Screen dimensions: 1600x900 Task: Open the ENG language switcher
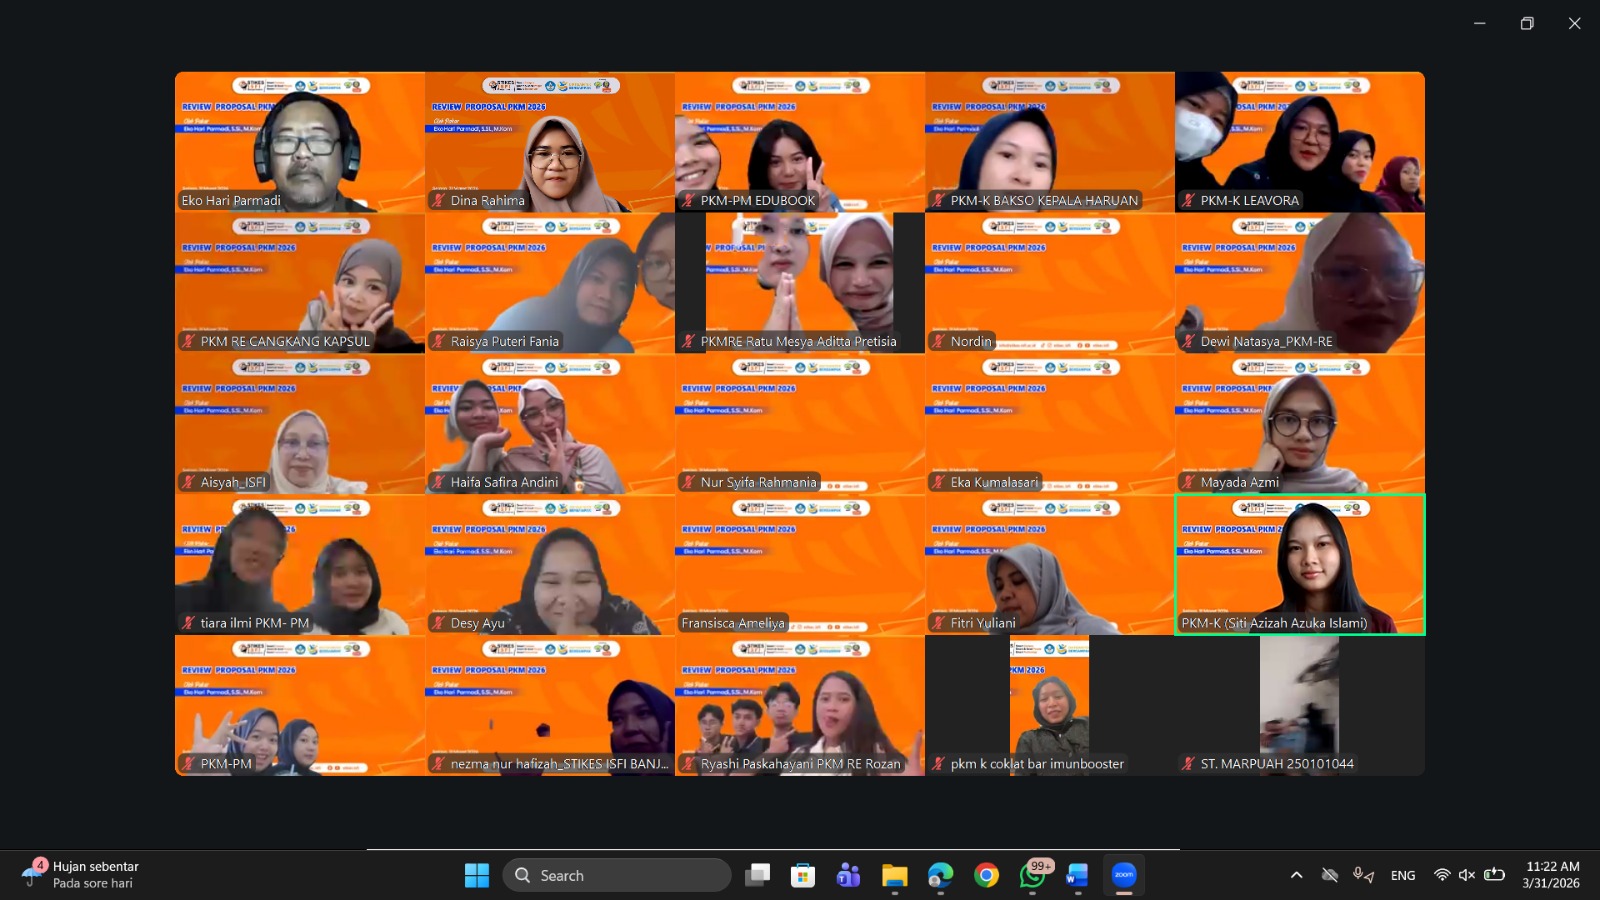pos(1403,875)
